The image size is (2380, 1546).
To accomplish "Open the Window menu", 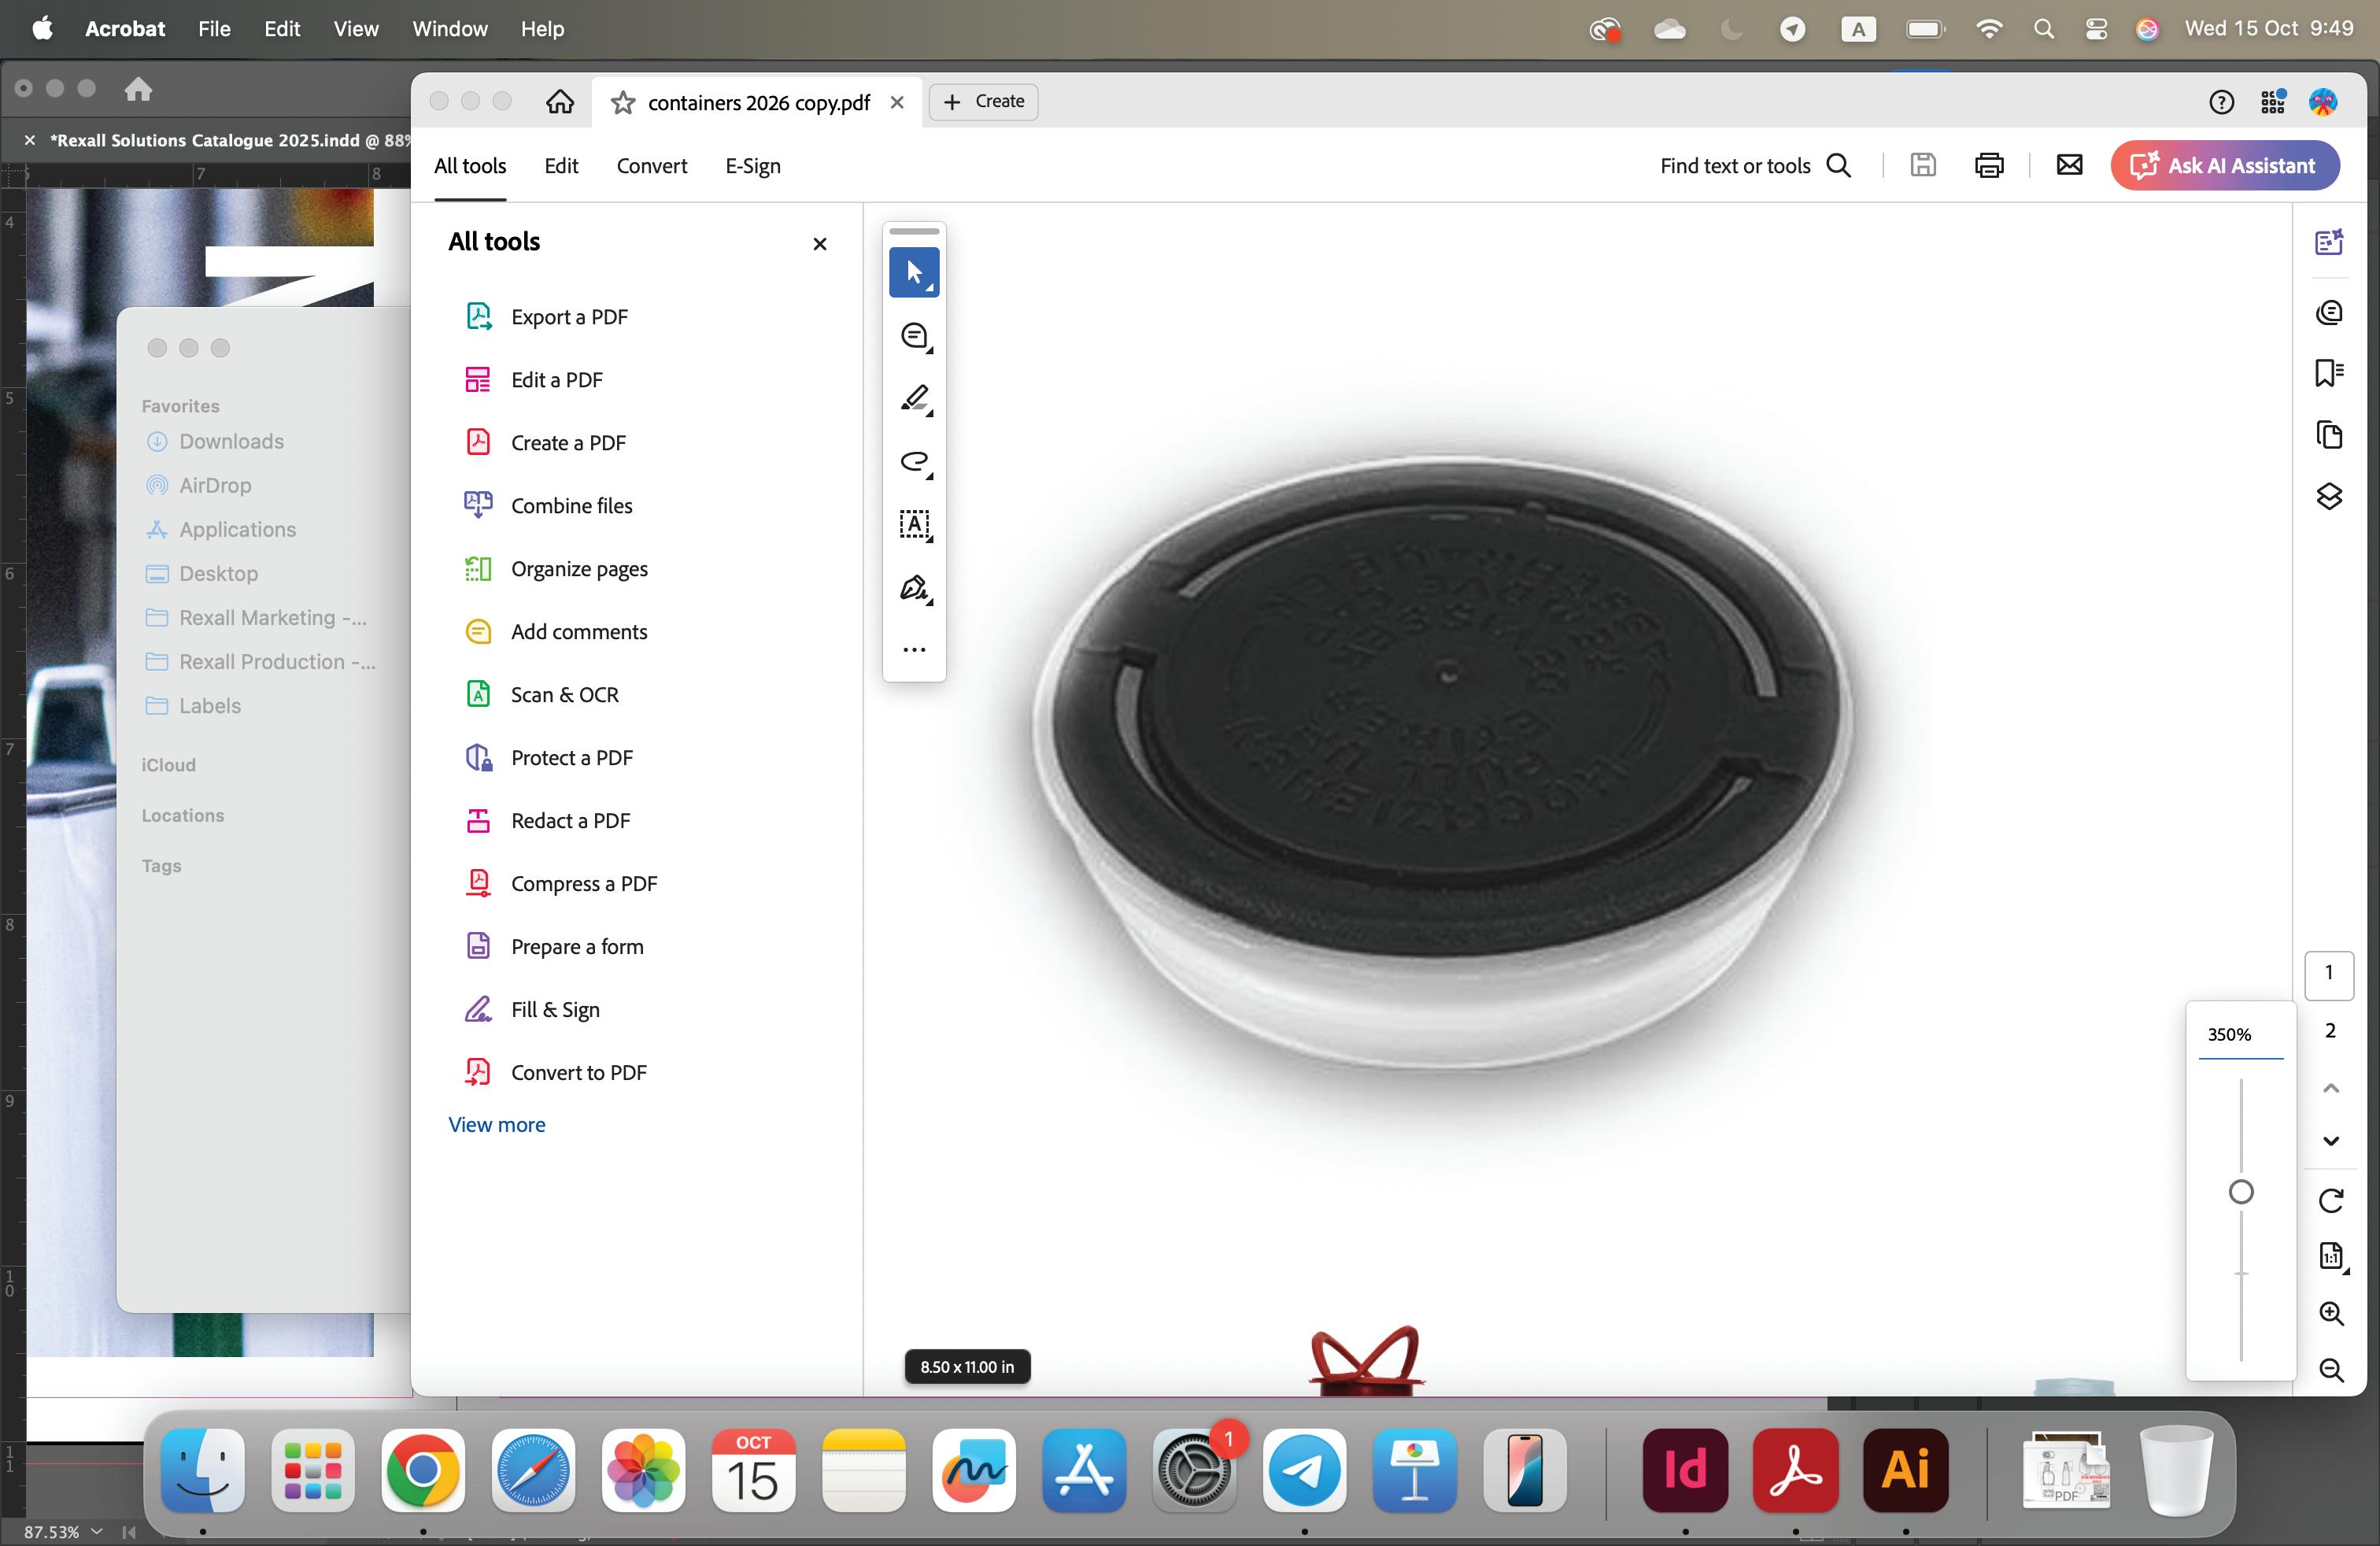I will pos(449,29).
